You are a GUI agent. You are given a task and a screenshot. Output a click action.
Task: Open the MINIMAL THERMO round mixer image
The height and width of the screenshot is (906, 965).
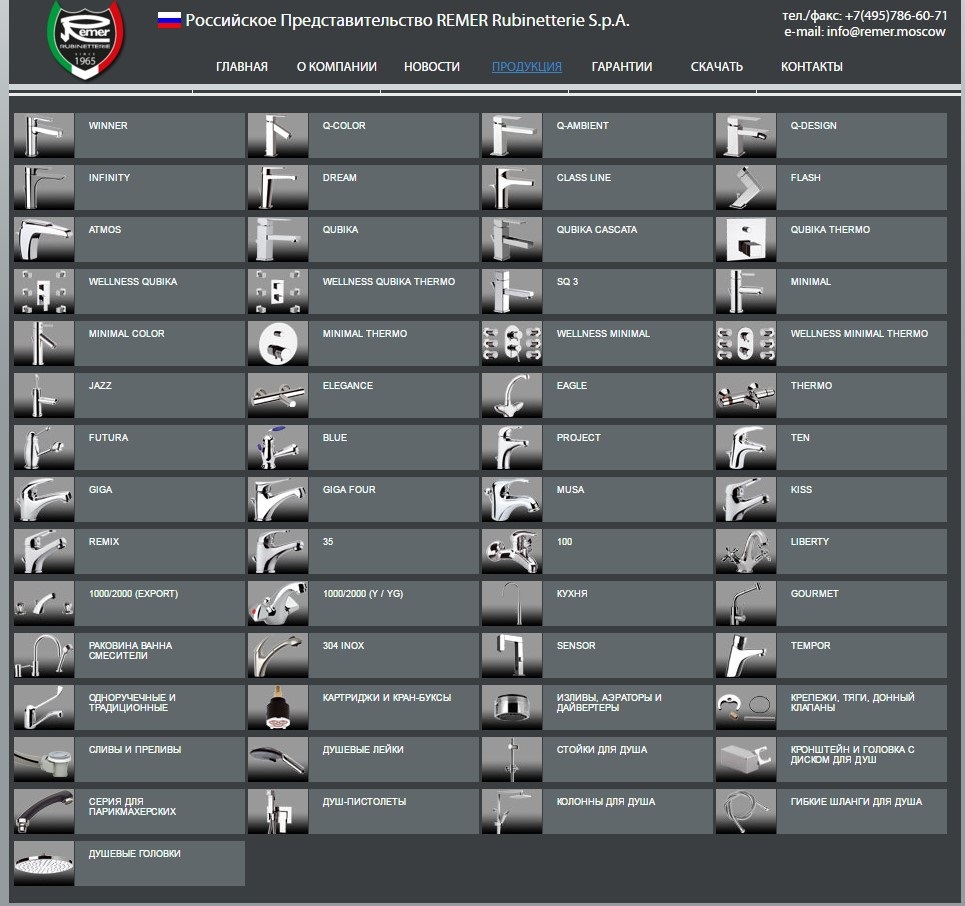[278, 343]
